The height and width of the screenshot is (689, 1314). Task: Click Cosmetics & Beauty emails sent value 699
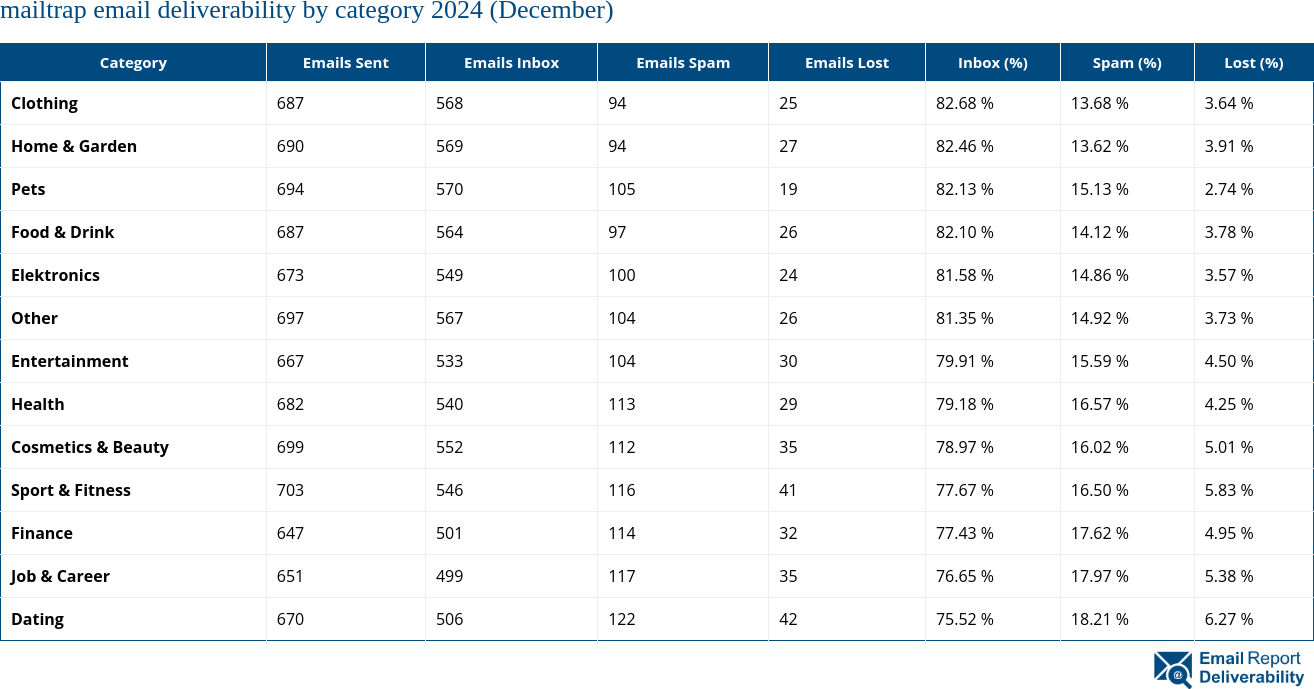click(290, 447)
